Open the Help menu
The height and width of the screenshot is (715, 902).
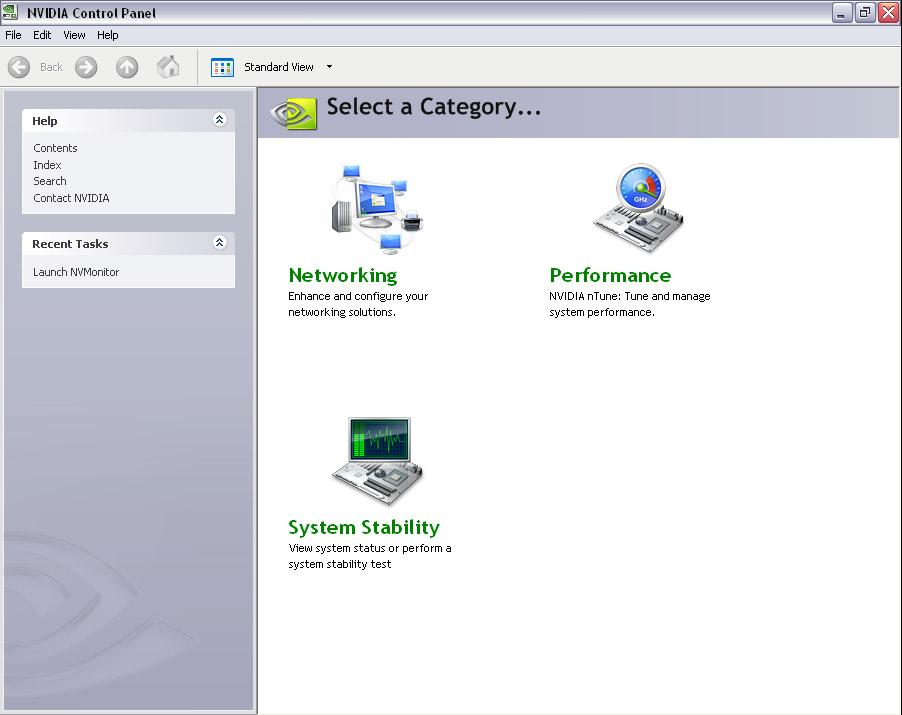pos(108,35)
